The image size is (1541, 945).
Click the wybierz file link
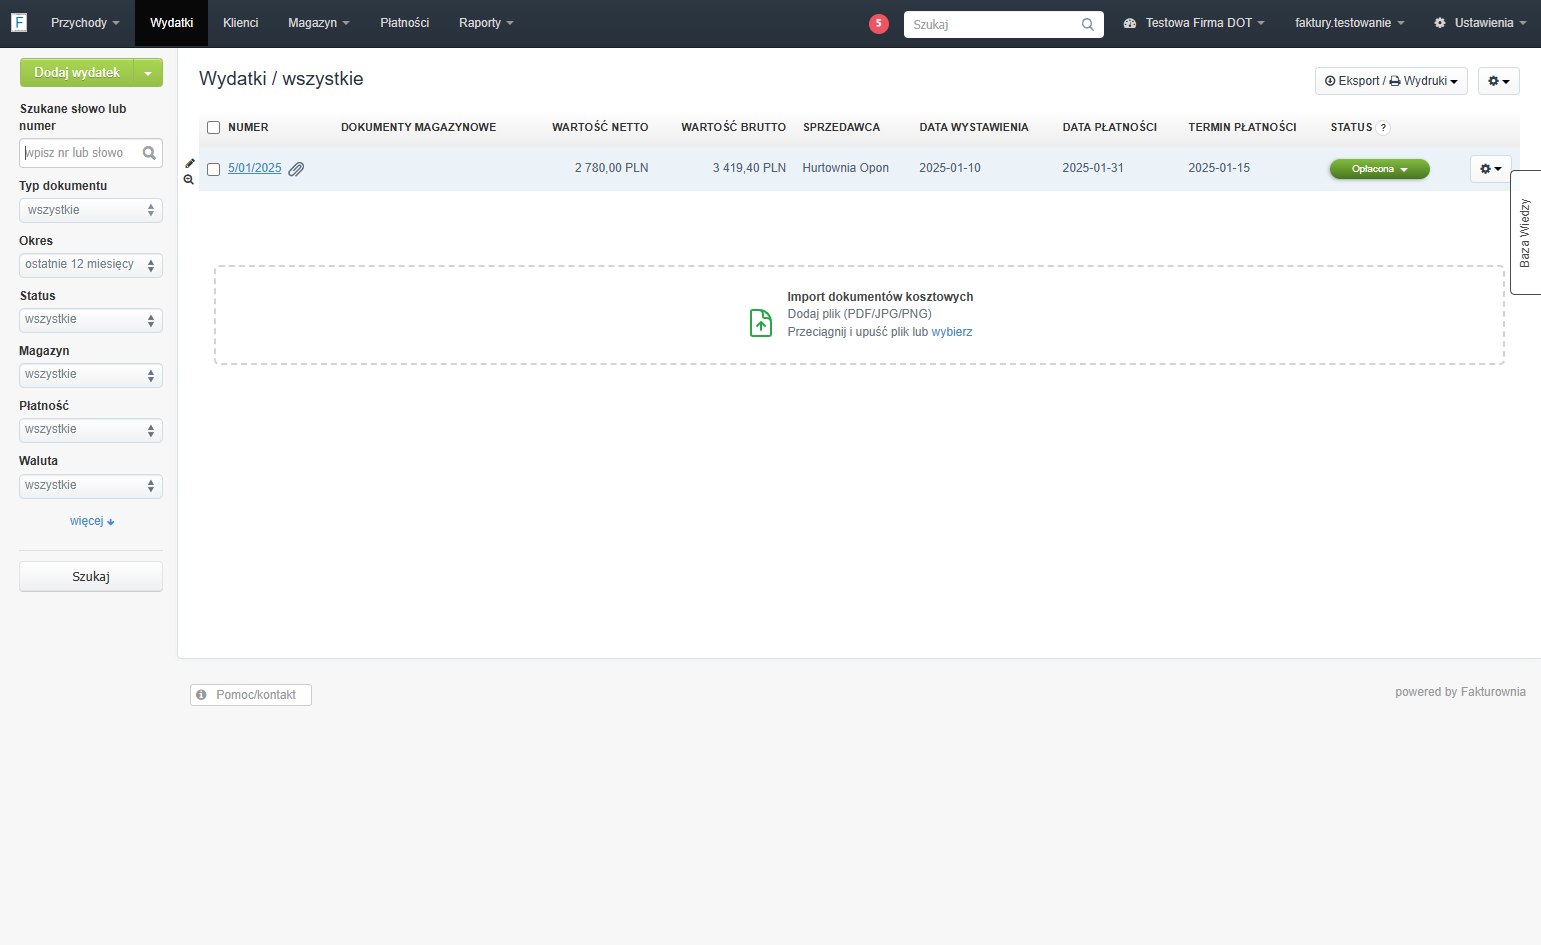pos(952,332)
